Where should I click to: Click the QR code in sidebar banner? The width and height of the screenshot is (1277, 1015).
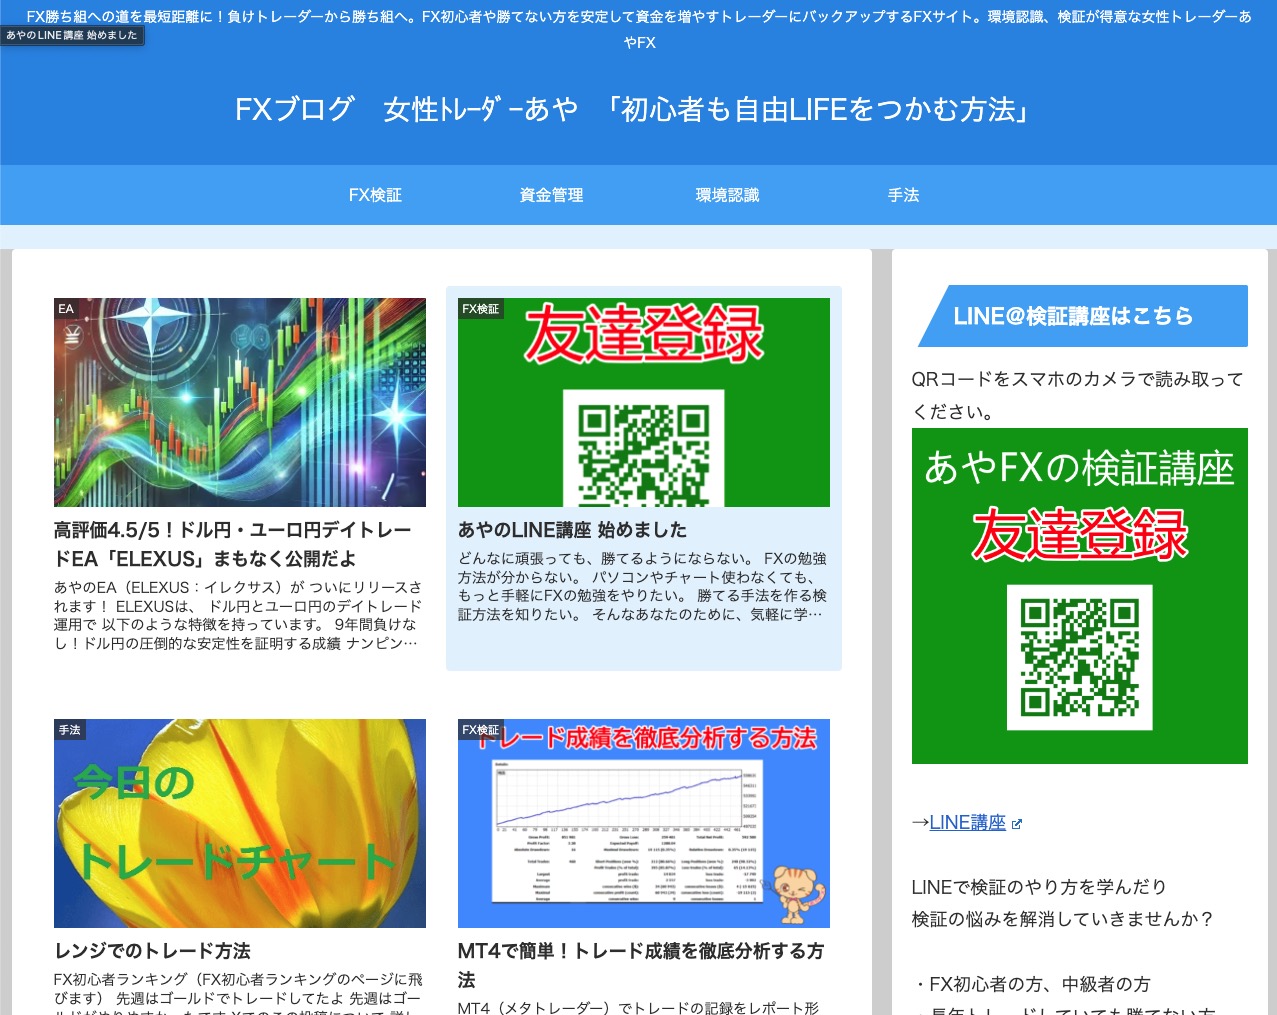(x=1079, y=657)
